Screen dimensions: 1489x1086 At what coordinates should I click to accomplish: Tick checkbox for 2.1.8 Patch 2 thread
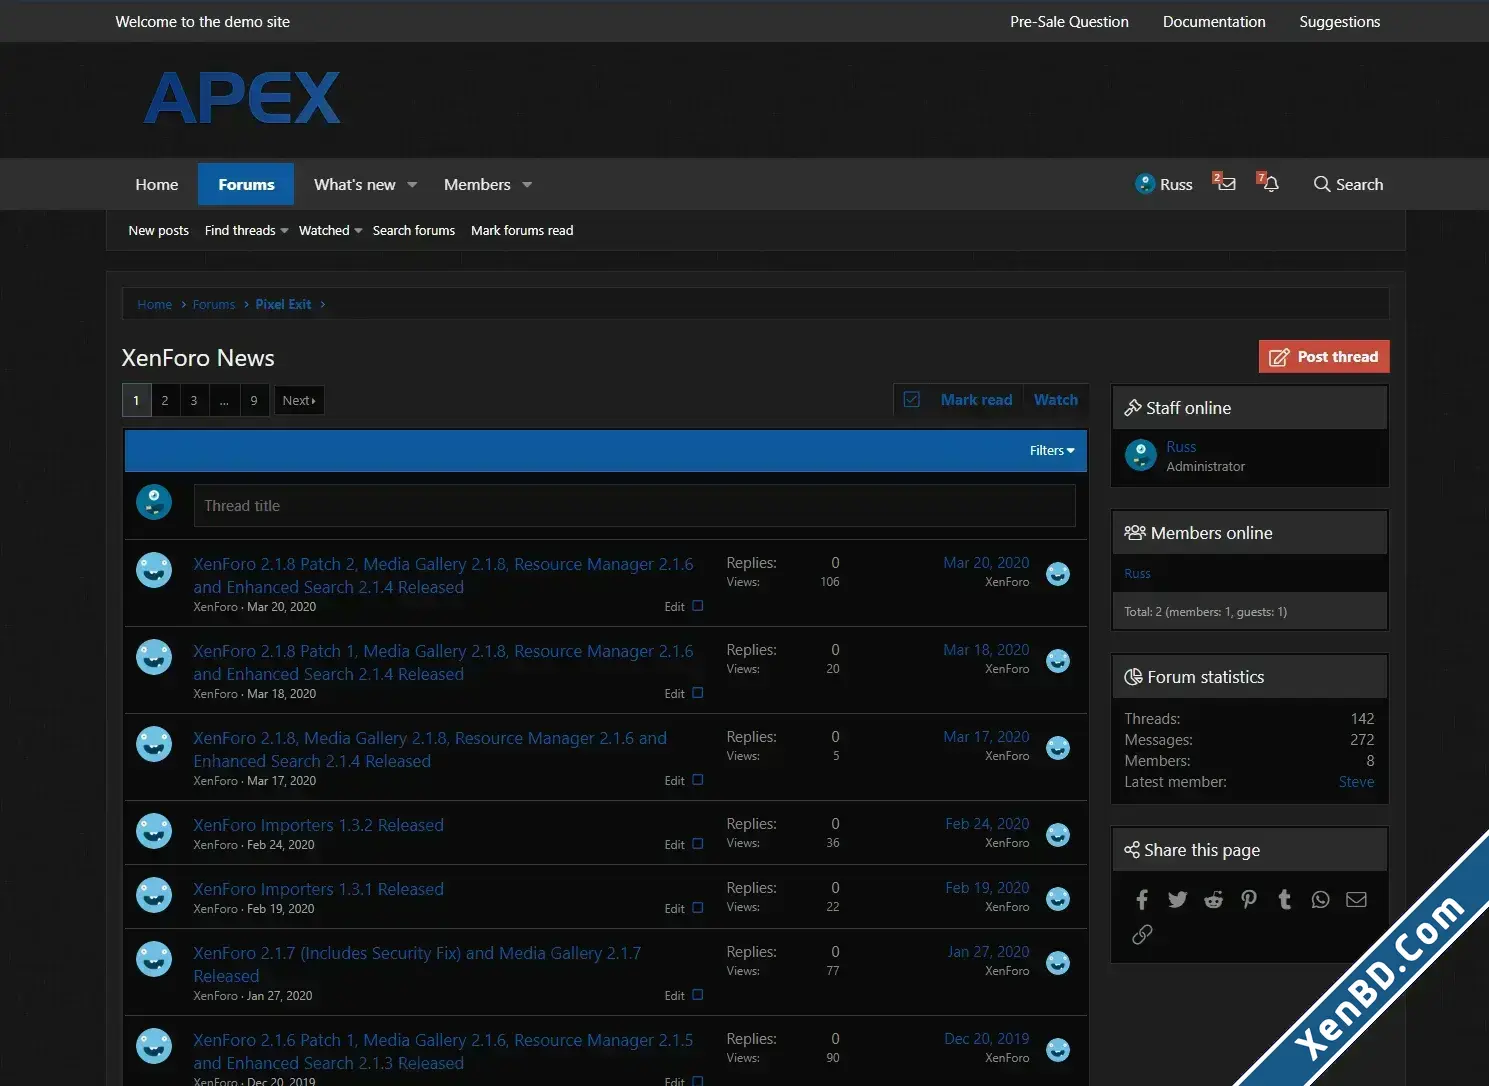698,606
